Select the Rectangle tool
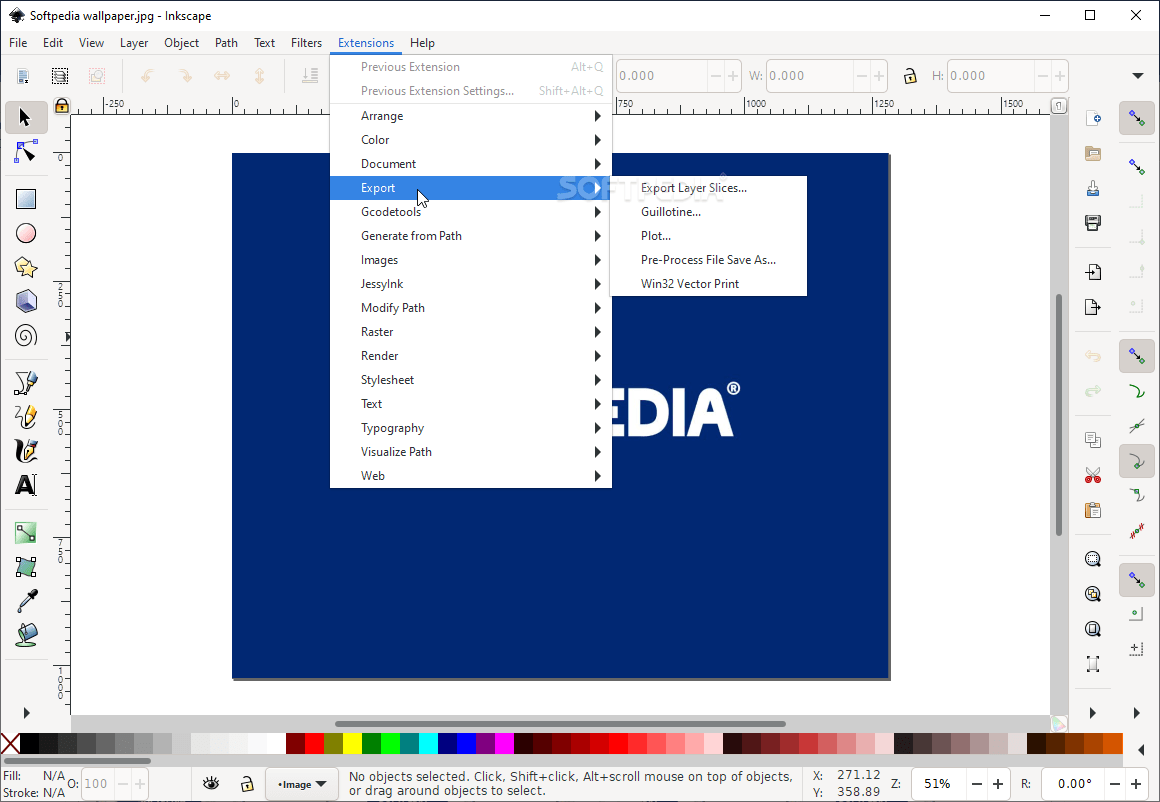Image resolution: width=1160 pixels, height=802 pixels. 25,198
